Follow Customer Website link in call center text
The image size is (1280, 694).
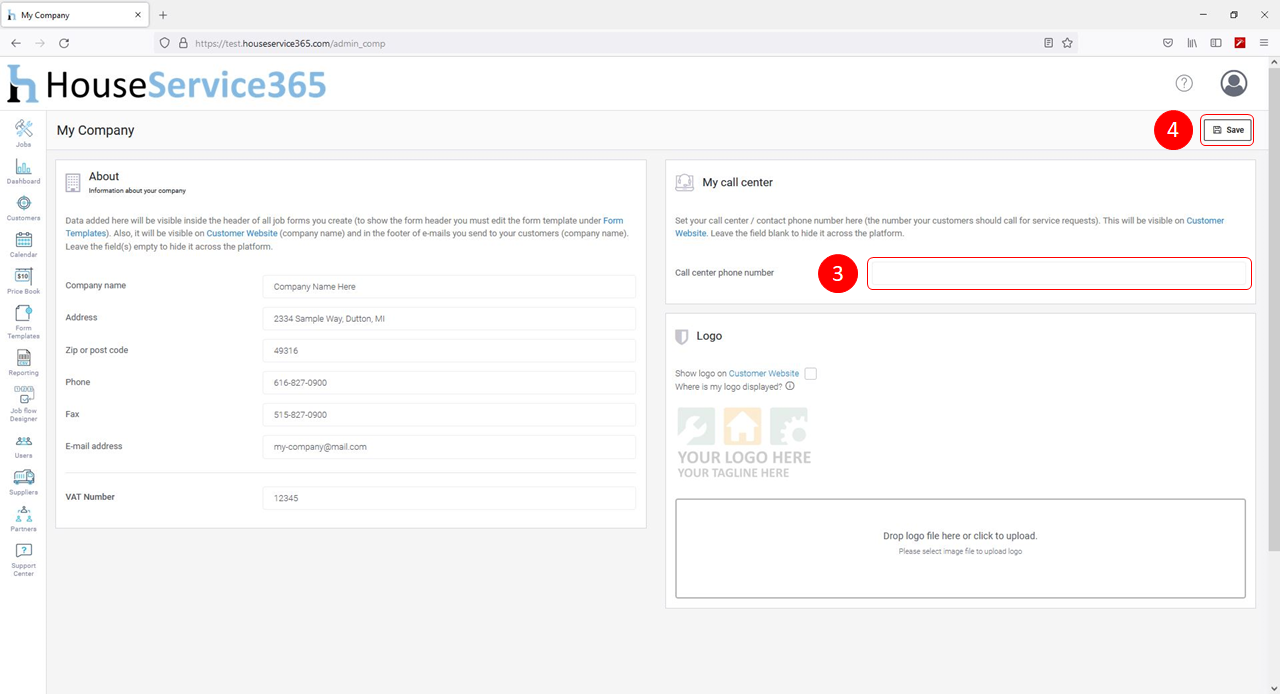pyautogui.click(x=950, y=227)
